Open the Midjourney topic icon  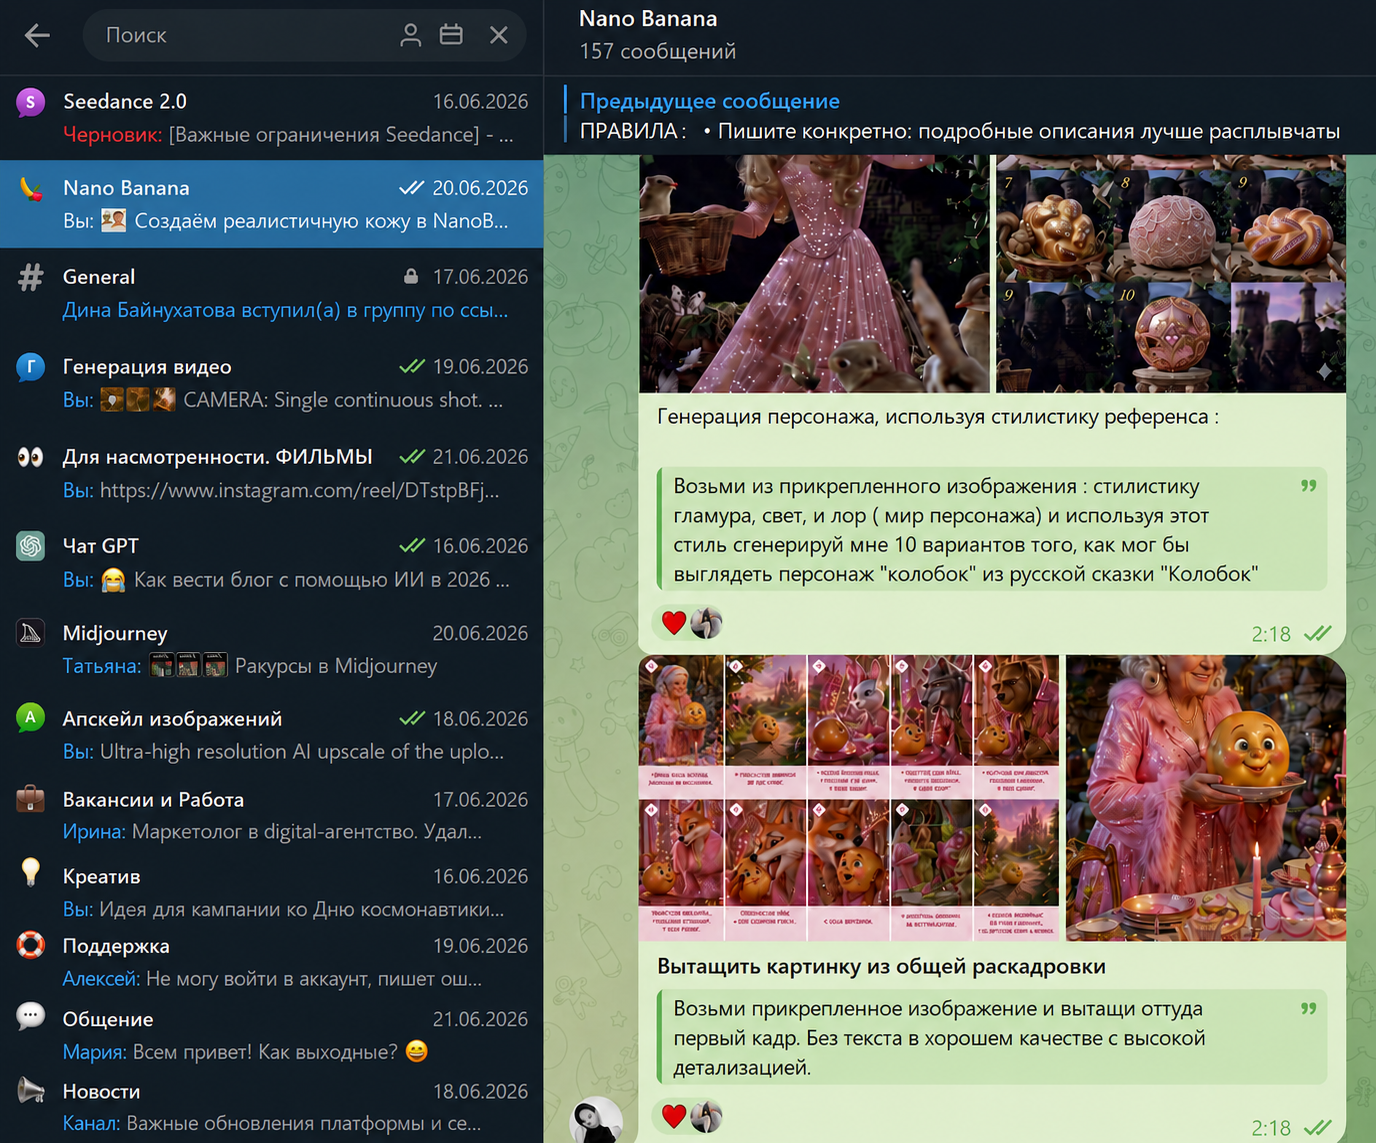(31, 633)
